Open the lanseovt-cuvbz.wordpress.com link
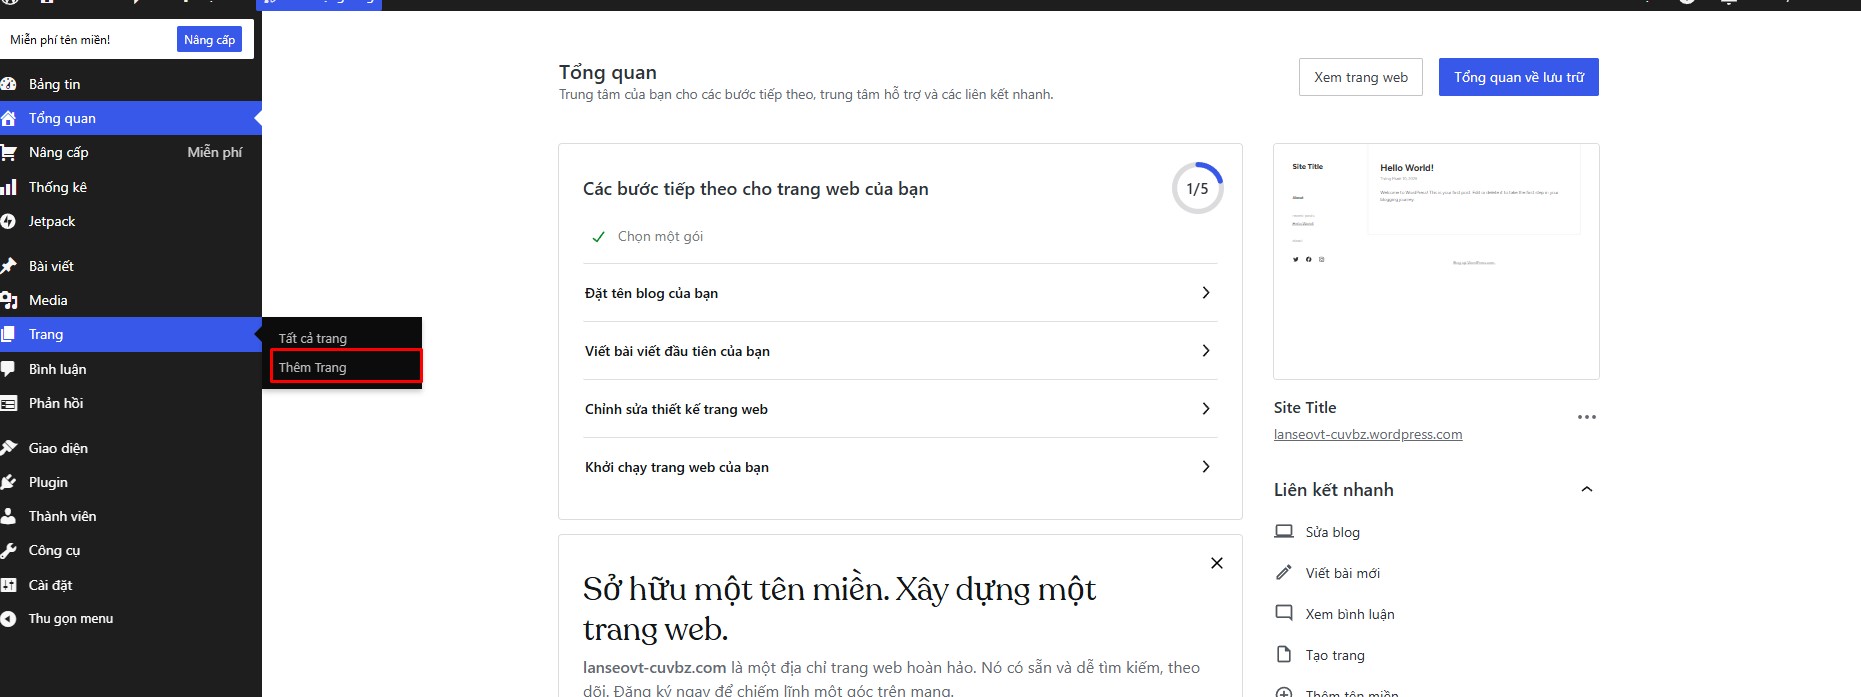This screenshot has height=697, width=1861. coord(1367,434)
